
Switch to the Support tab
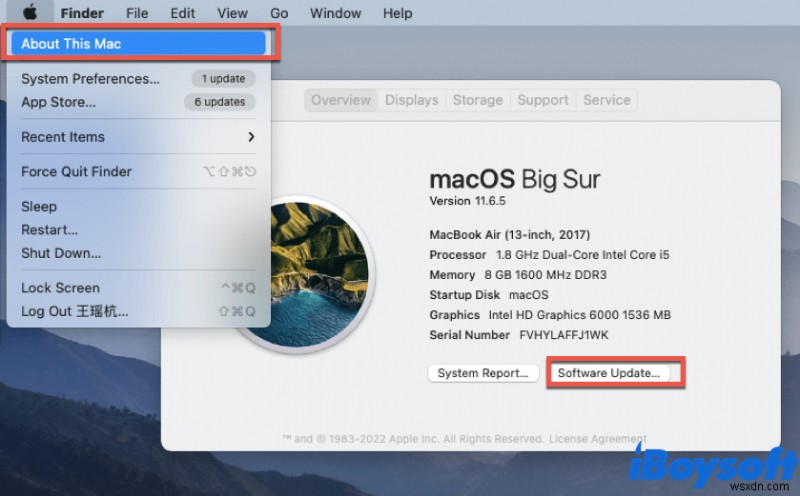coord(543,100)
